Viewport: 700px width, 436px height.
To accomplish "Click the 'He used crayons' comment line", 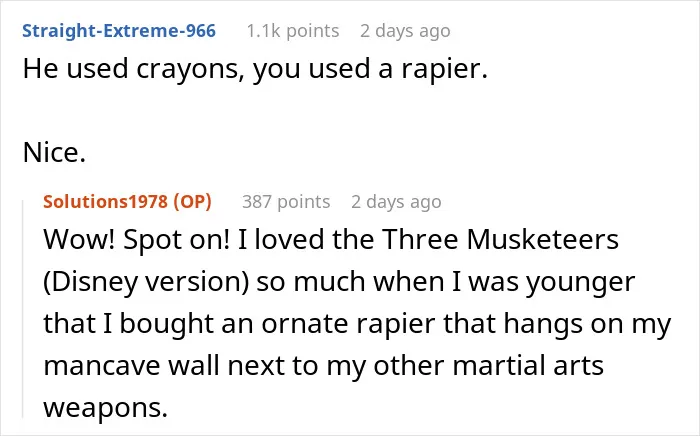I will 255,69.
